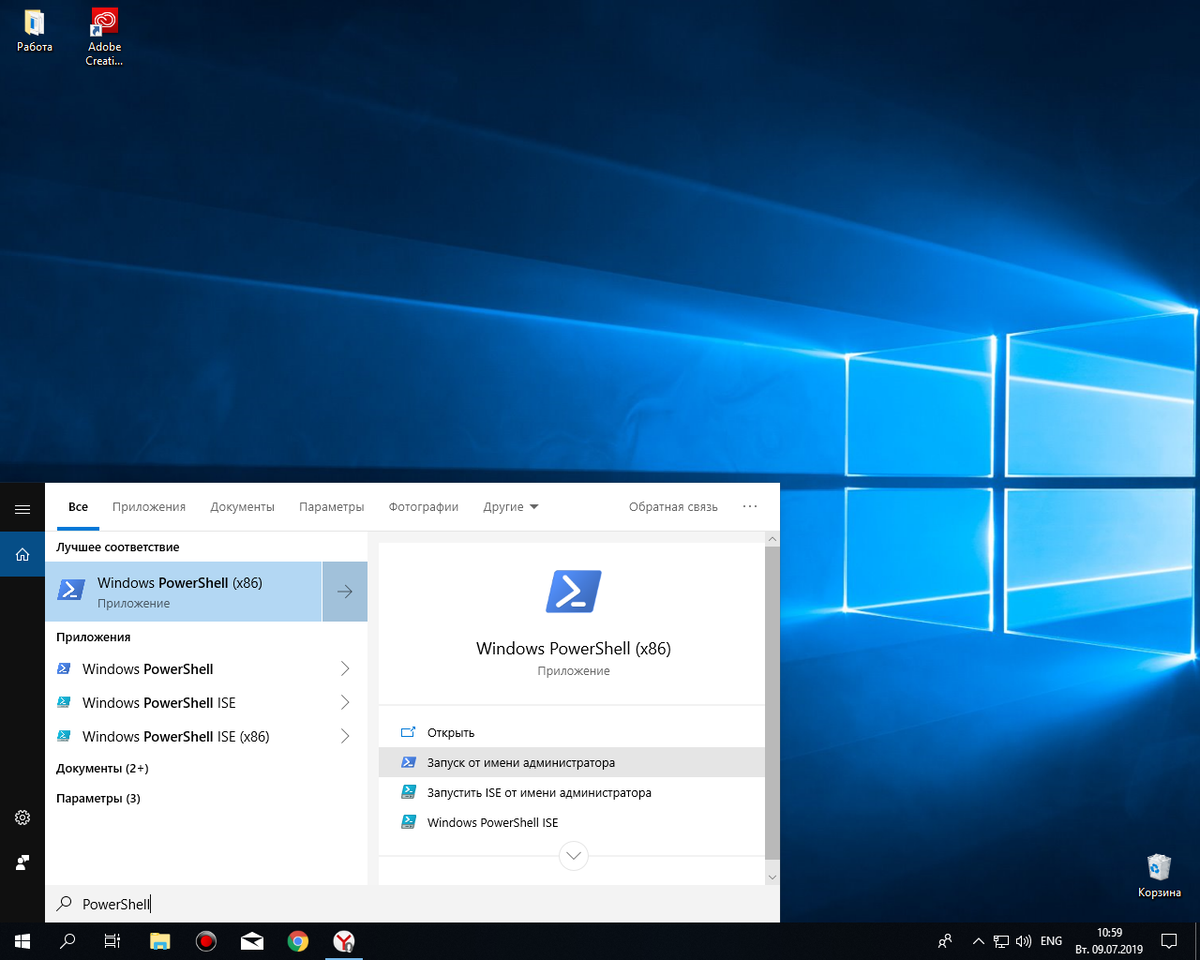Open search settings gear in the sidebar
This screenshot has height=960, width=1200.
(x=22, y=818)
